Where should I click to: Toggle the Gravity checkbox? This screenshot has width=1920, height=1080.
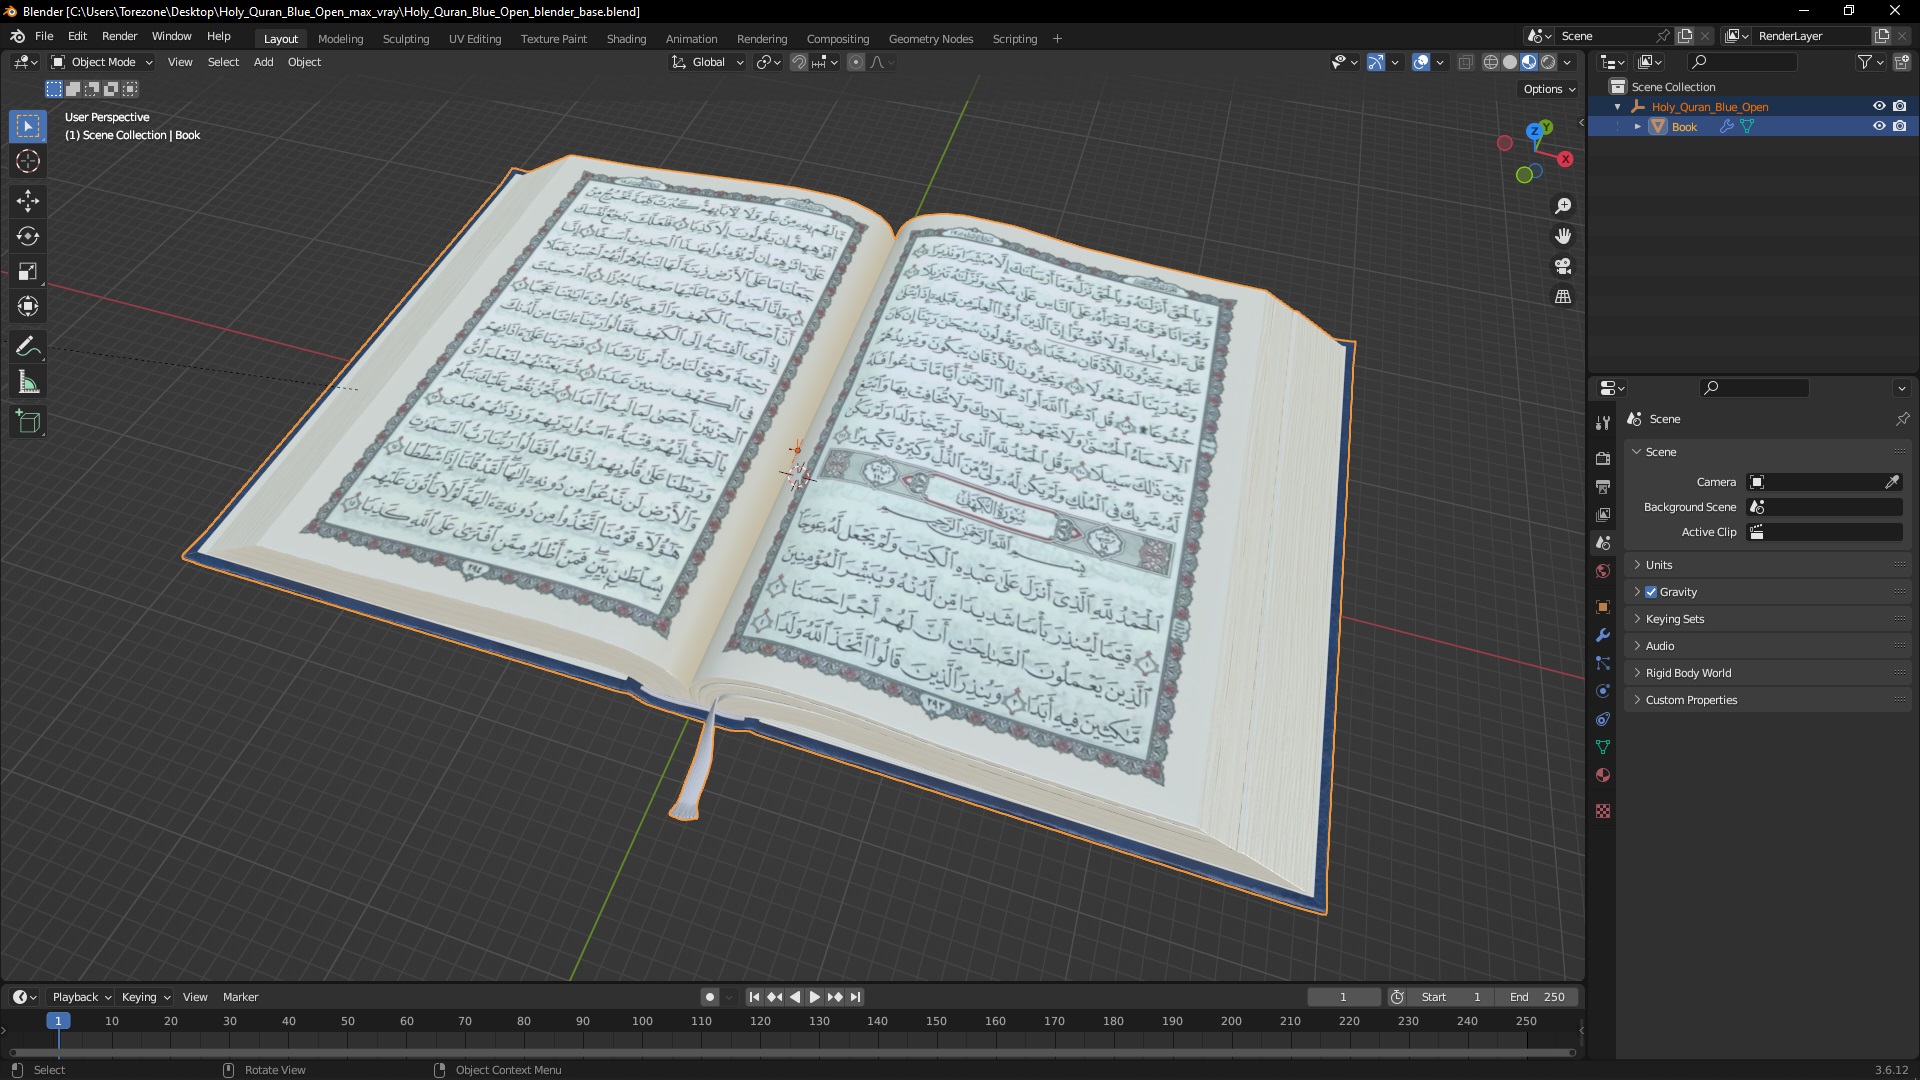tap(1651, 592)
